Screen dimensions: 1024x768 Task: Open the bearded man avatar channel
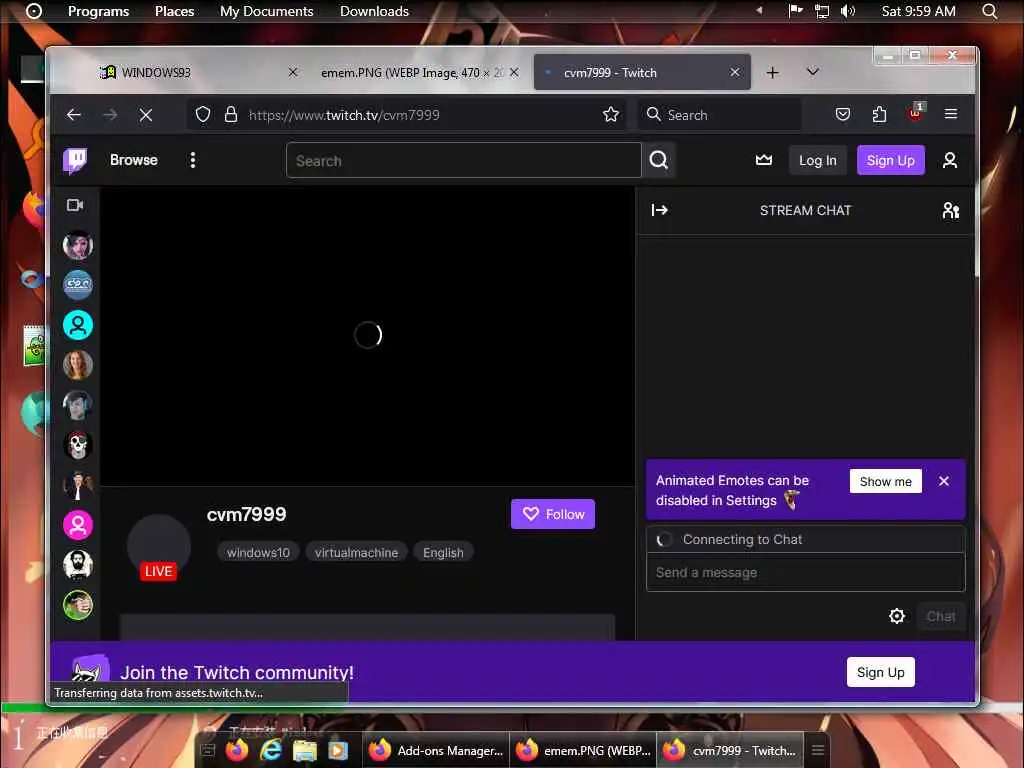78,564
